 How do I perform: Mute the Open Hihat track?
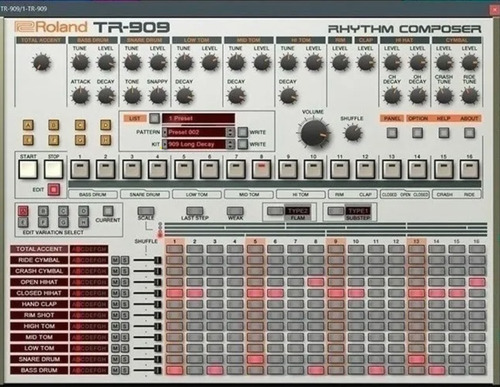coord(115,282)
